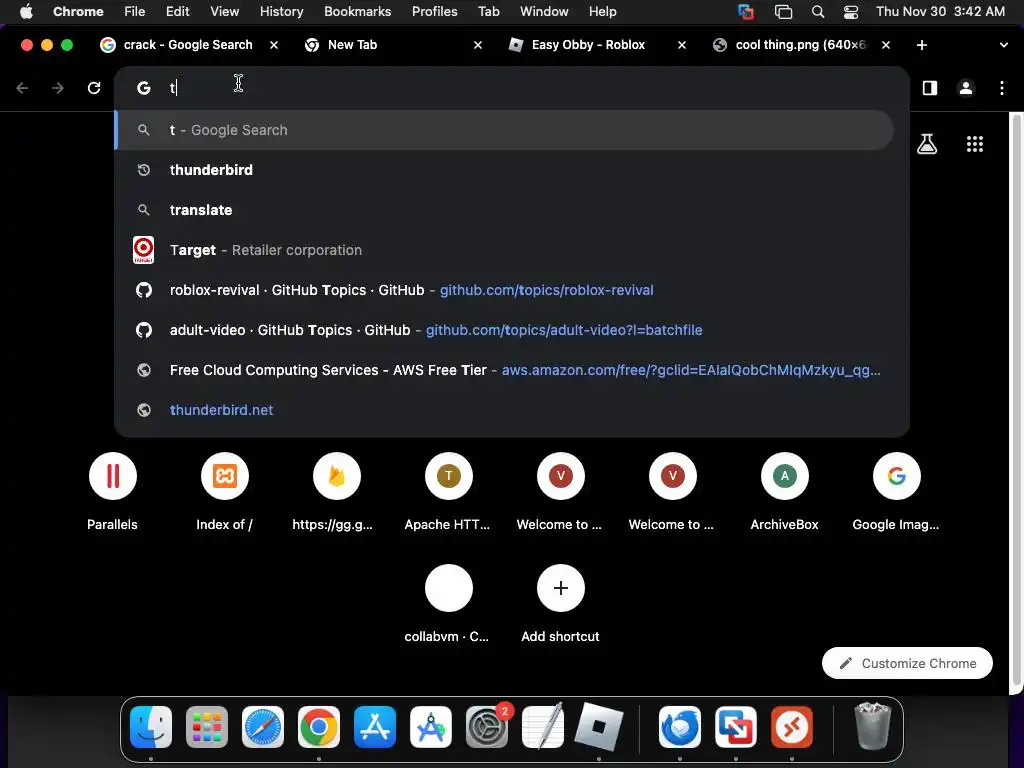This screenshot has height=768, width=1024.
Task: Open Spotlight search in the menu bar
Action: pos(818,11)
